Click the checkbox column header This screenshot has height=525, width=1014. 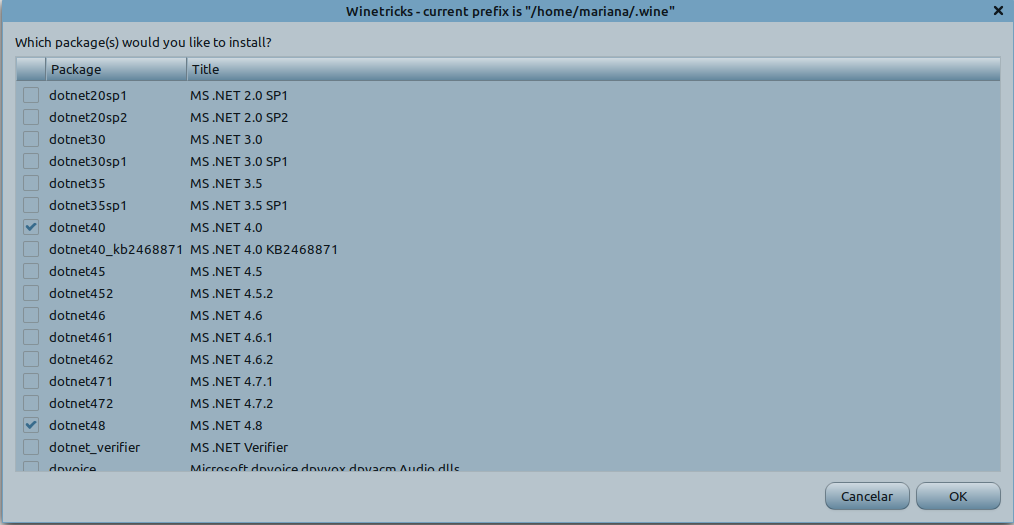[31, 69]
